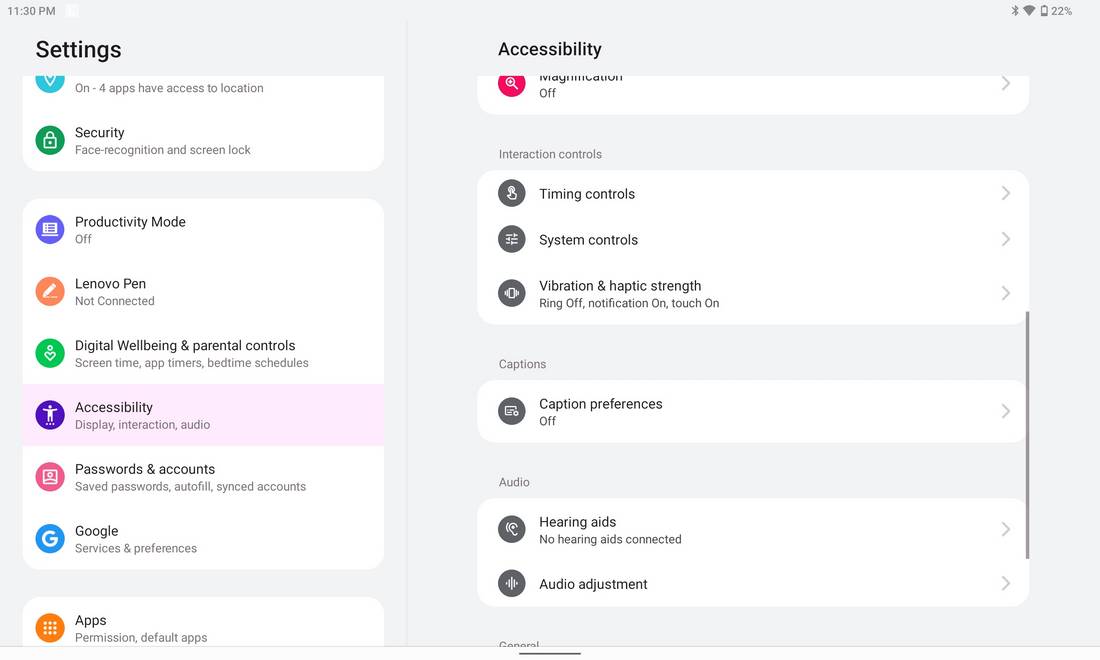
Task: Open Hearing aids settings entry
Action: tap(753, 530)
